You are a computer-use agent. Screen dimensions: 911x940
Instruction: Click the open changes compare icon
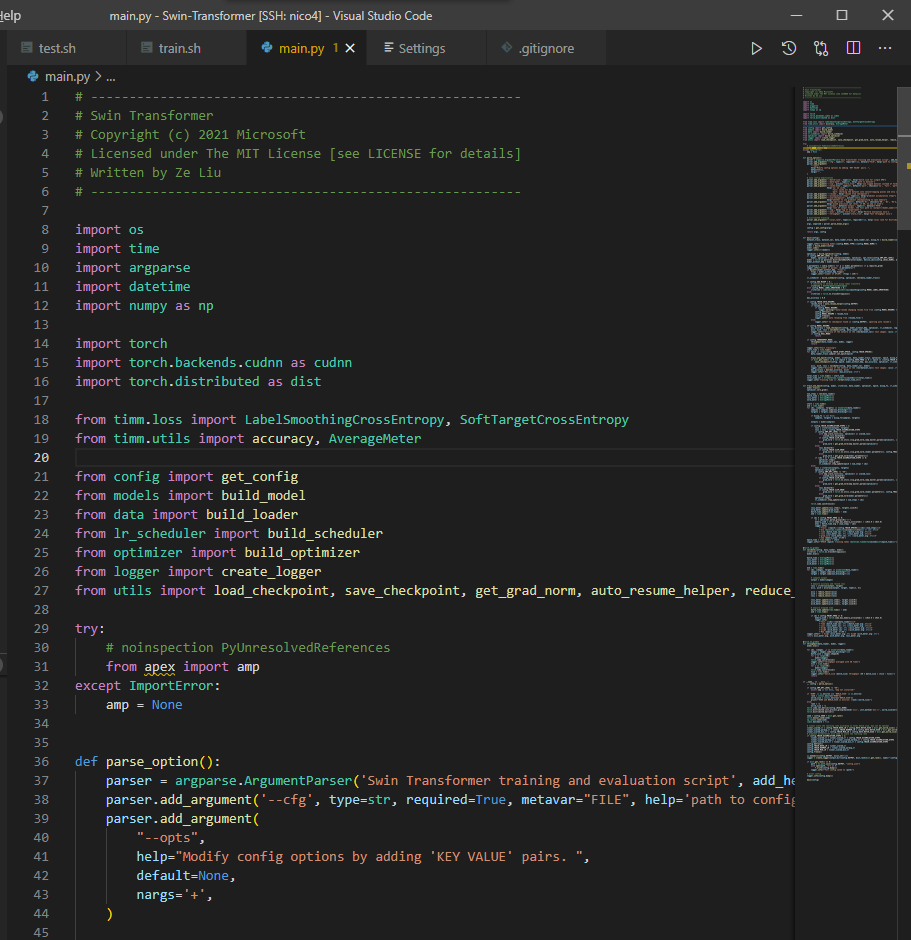click(x=821, y=47)
